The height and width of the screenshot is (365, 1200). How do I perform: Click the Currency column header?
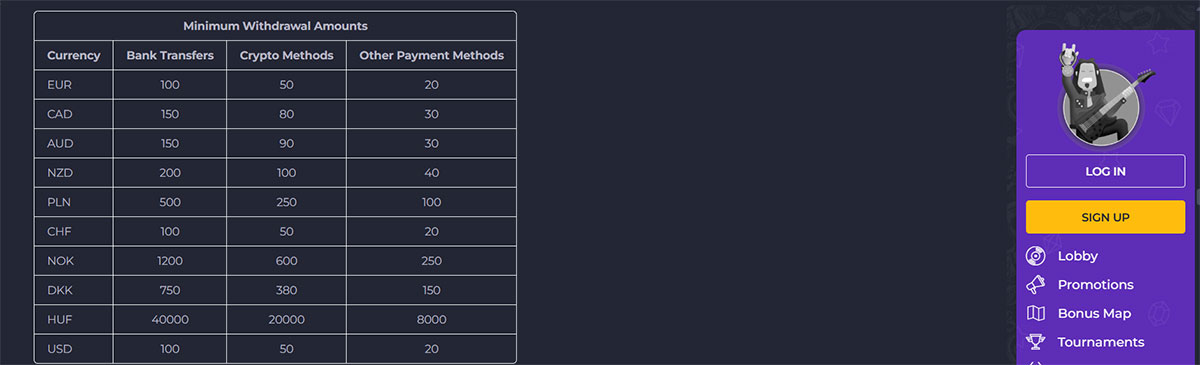[74, 56]
